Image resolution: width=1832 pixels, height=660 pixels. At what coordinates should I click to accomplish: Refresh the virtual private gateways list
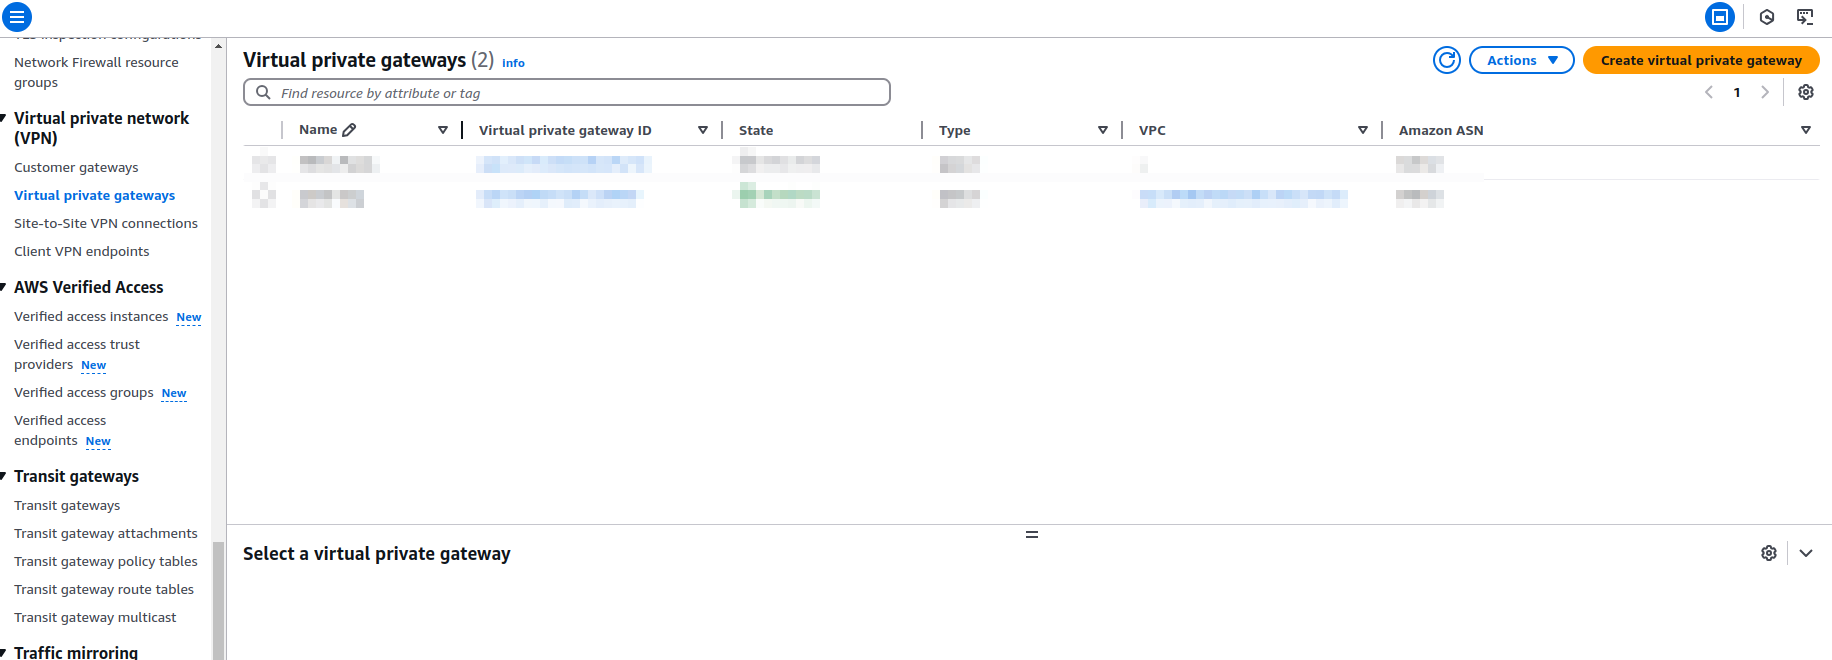(x=1447, y=60)
